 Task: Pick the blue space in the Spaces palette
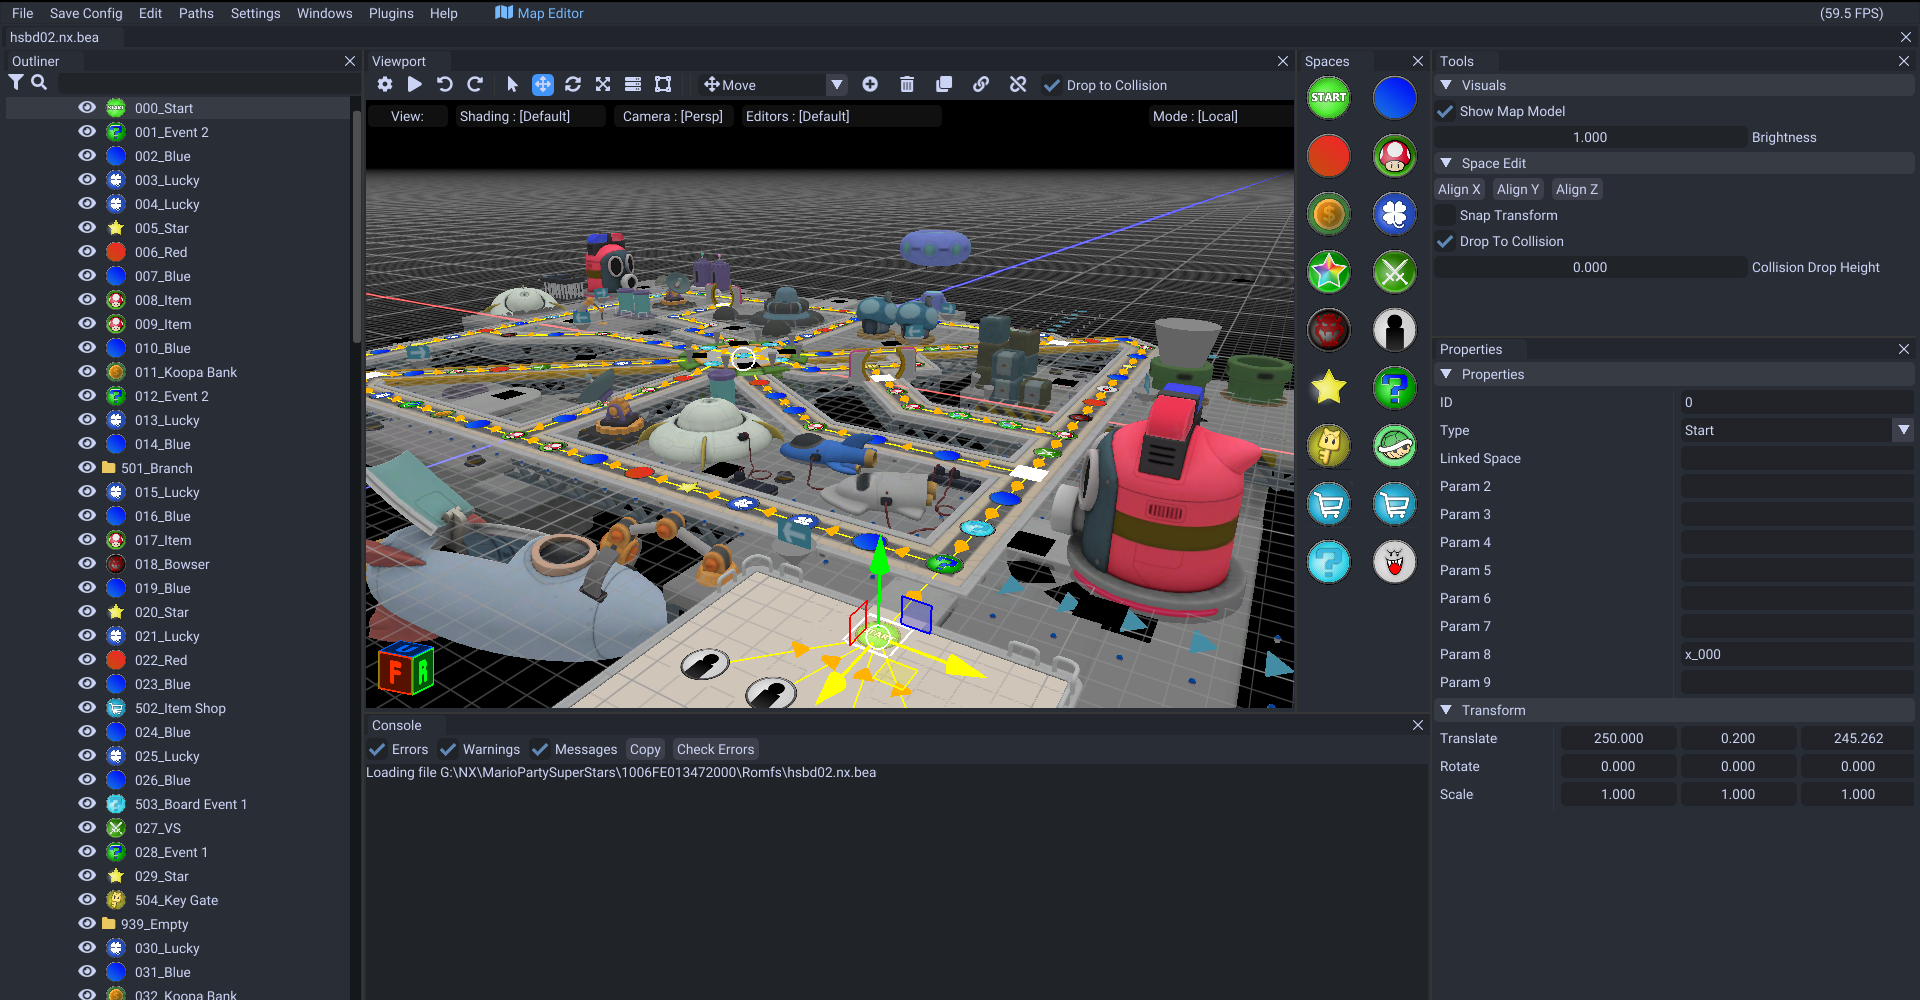(1395, 98)
